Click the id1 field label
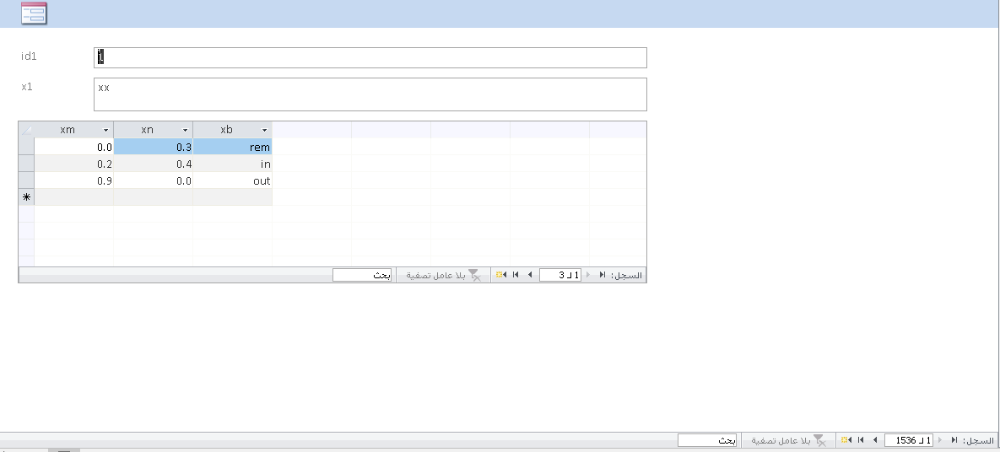 [x=29, y=56]
